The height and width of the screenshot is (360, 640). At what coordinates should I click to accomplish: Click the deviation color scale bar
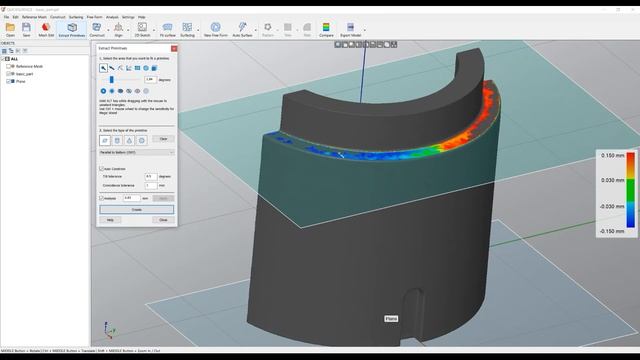tap(631, 190)
